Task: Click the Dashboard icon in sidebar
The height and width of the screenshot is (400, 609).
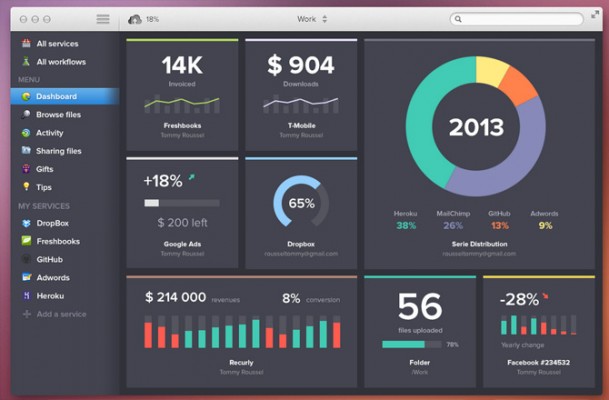Action: tap(26, 96)
